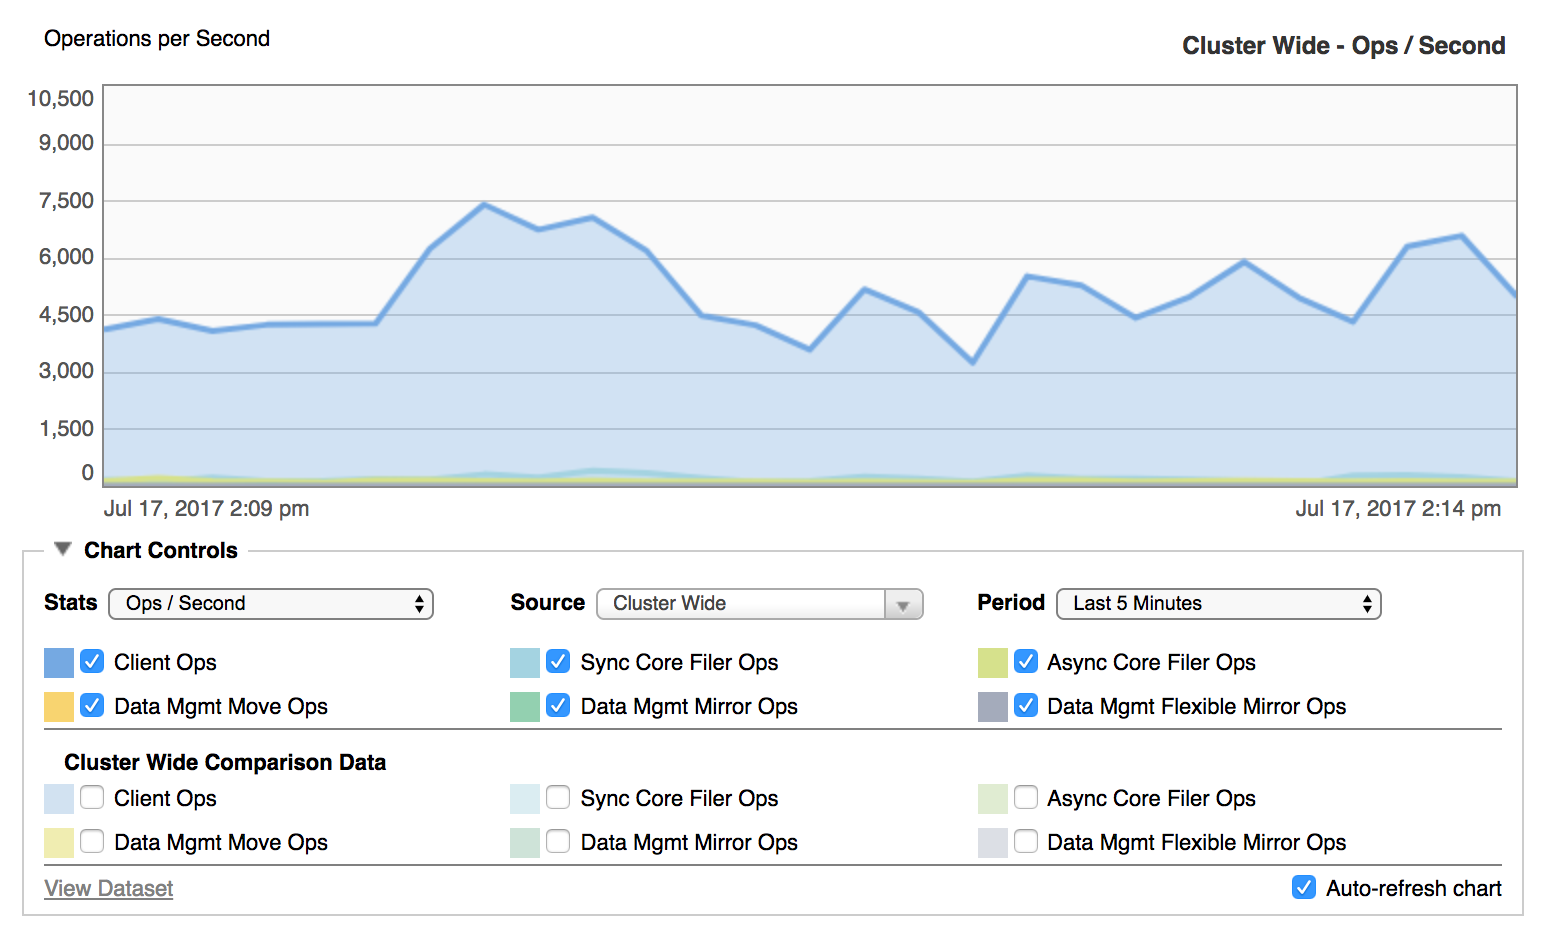Click the pale green comparison Async Core swatch
The image size is (1550, 938).
coord(993,799)
